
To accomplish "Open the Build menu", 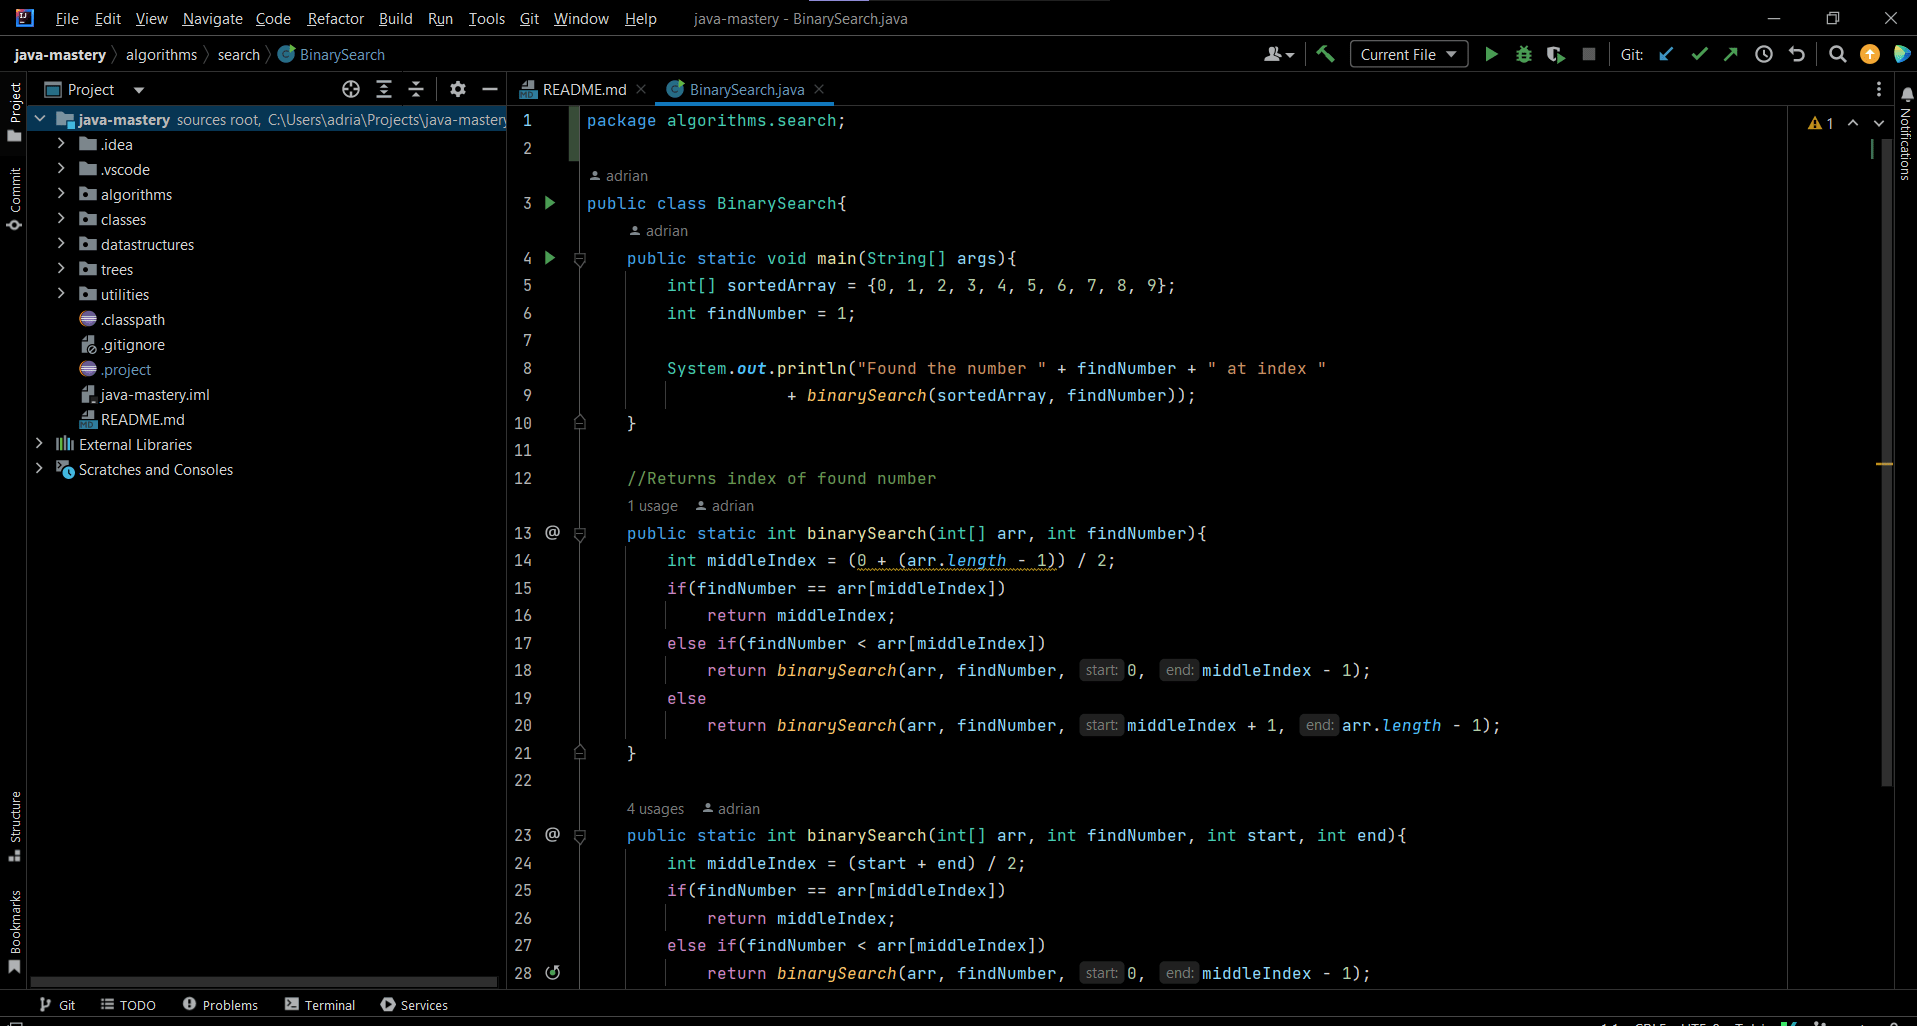I will [395, 18].
